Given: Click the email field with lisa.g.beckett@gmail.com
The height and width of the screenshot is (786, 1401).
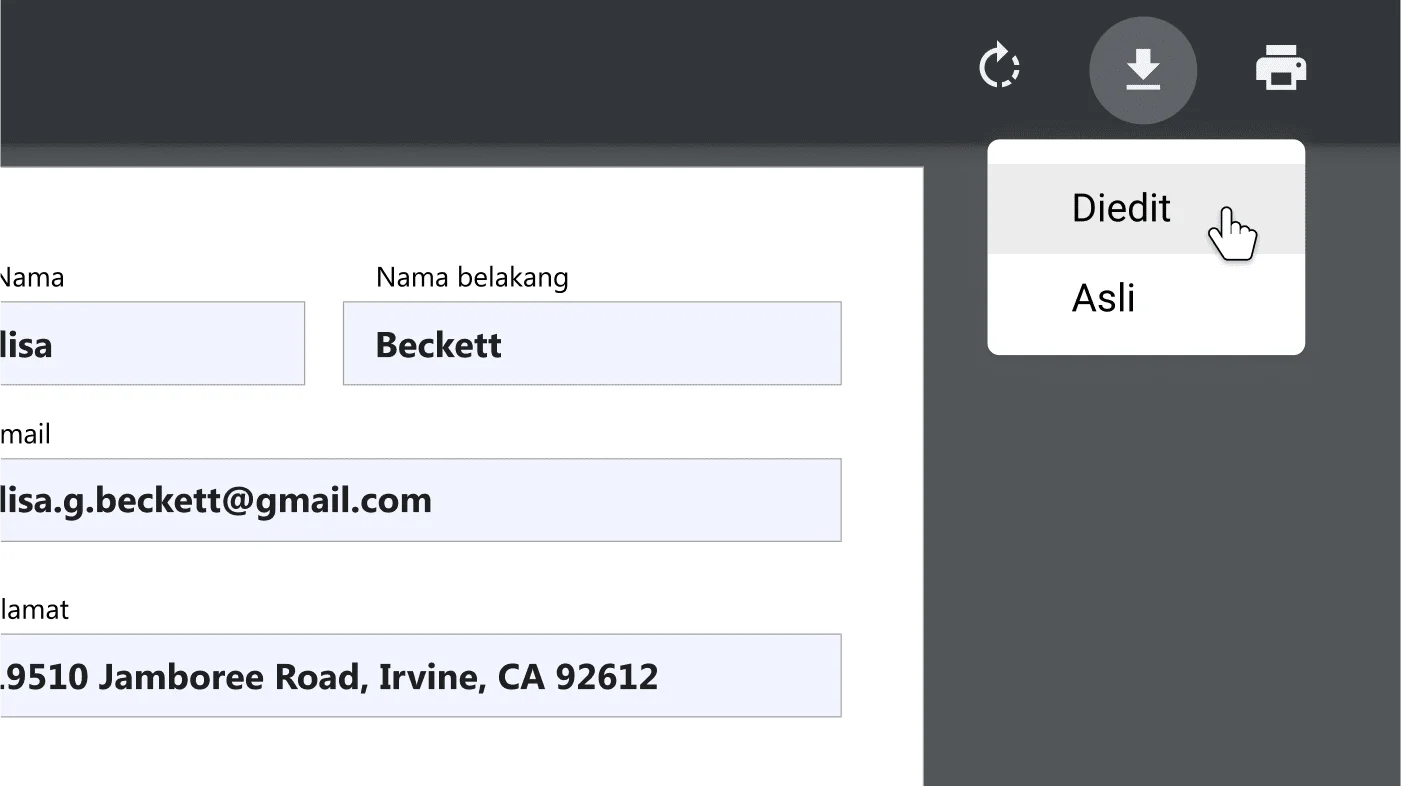Looking at the screenshot, I should 420,500.
